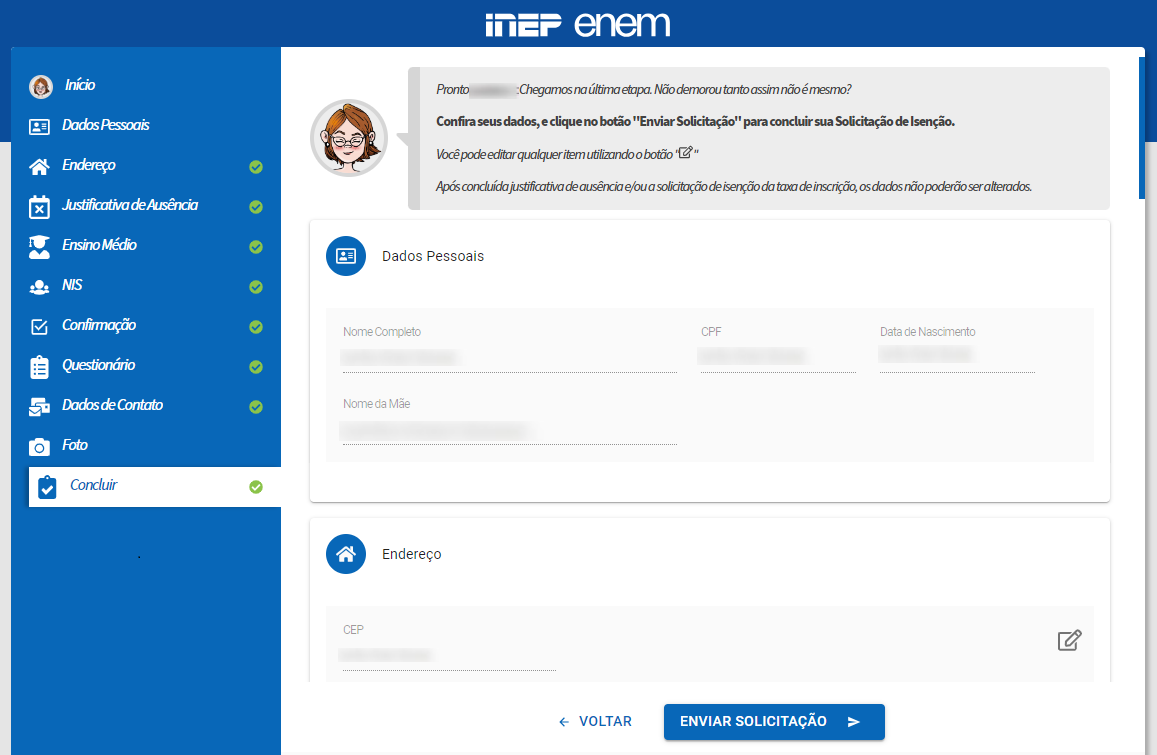The width and height of the screenshot is (1157, 755).
Task: Open Questionário sidebar item
Action: click(98, 365)
